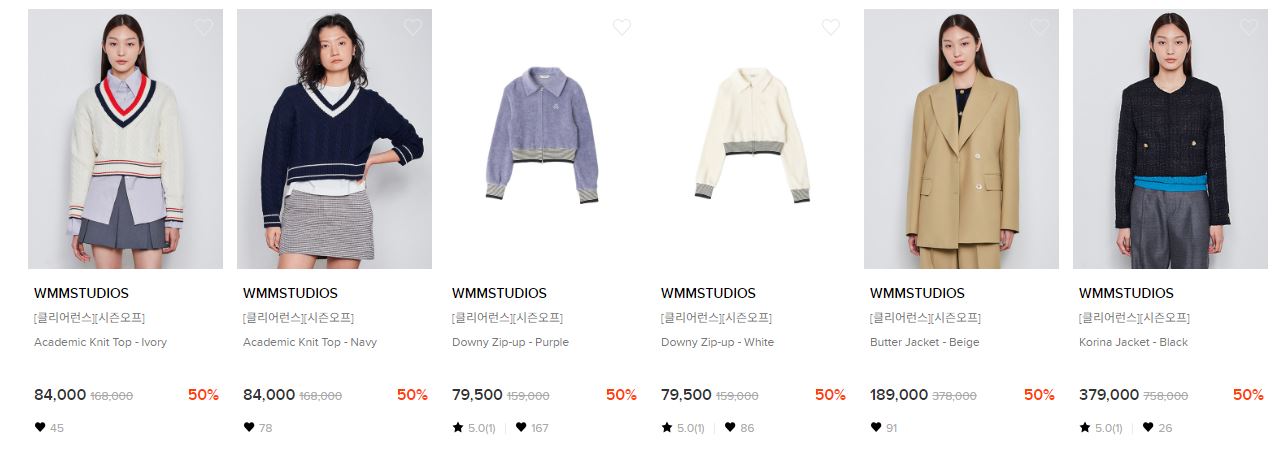The width and height of the screenshot is (1274, 456).
Task: Click filled heart showing 45 likes
Action: (40, 427)
